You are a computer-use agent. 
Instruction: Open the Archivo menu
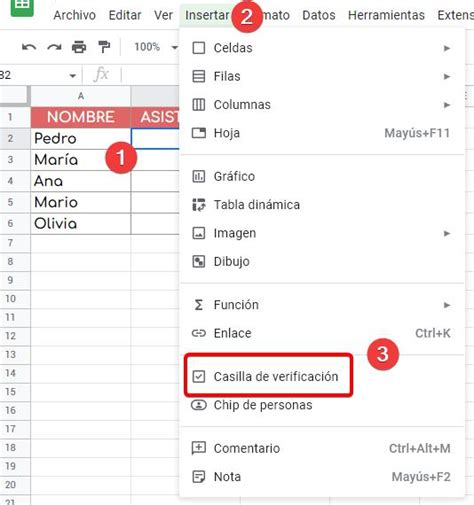coord(75,15)
